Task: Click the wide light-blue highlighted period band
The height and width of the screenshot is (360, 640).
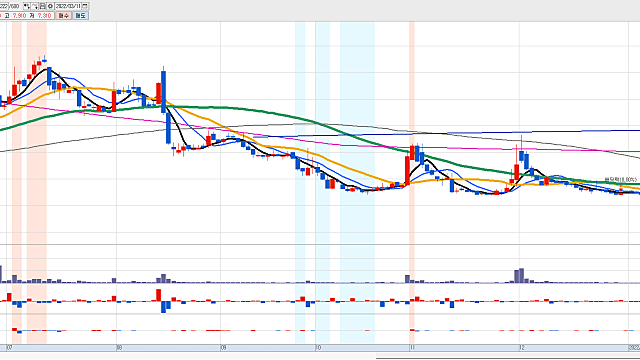Action: (357, 182)
